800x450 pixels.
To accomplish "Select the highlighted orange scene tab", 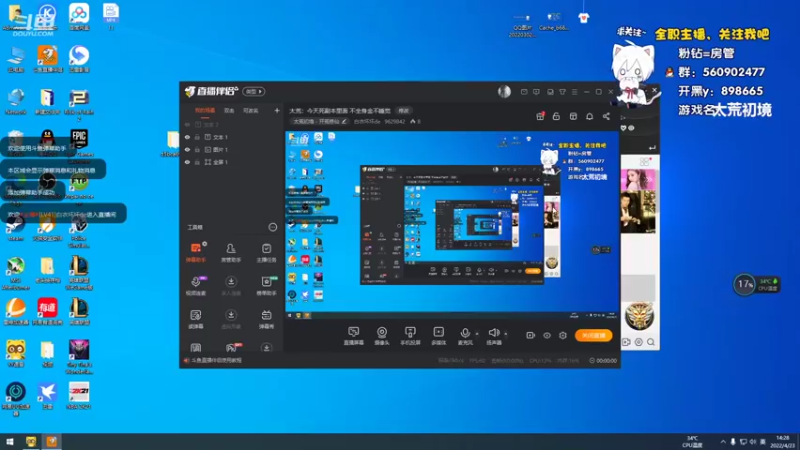I will [205, 110].
